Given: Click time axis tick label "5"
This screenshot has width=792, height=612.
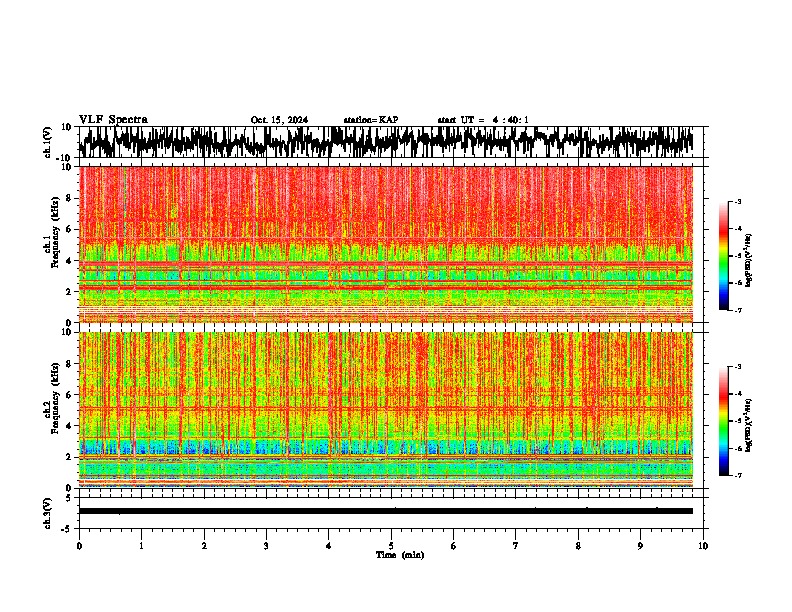Looking at the screenshot, I should (391, 546).
